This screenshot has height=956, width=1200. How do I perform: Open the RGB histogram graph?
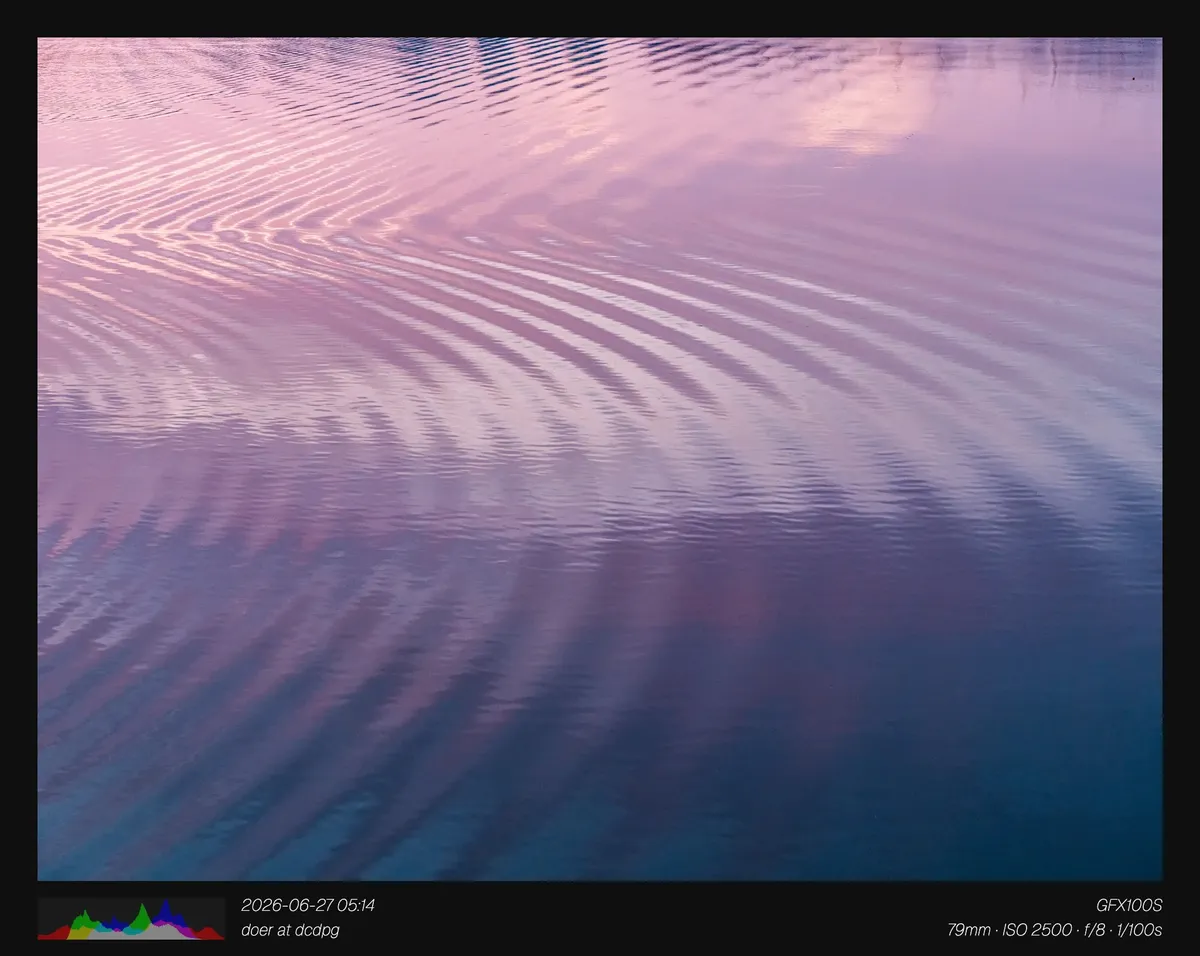click(x=131, y=918)
